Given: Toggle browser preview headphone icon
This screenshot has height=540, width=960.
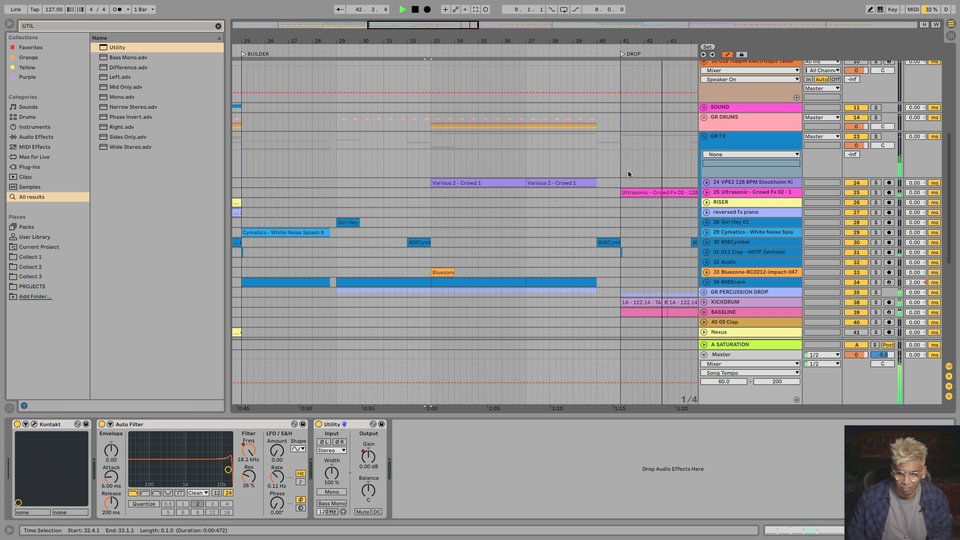Looking at the screenshot, I should pyautogui.click(x=24, y=405).
